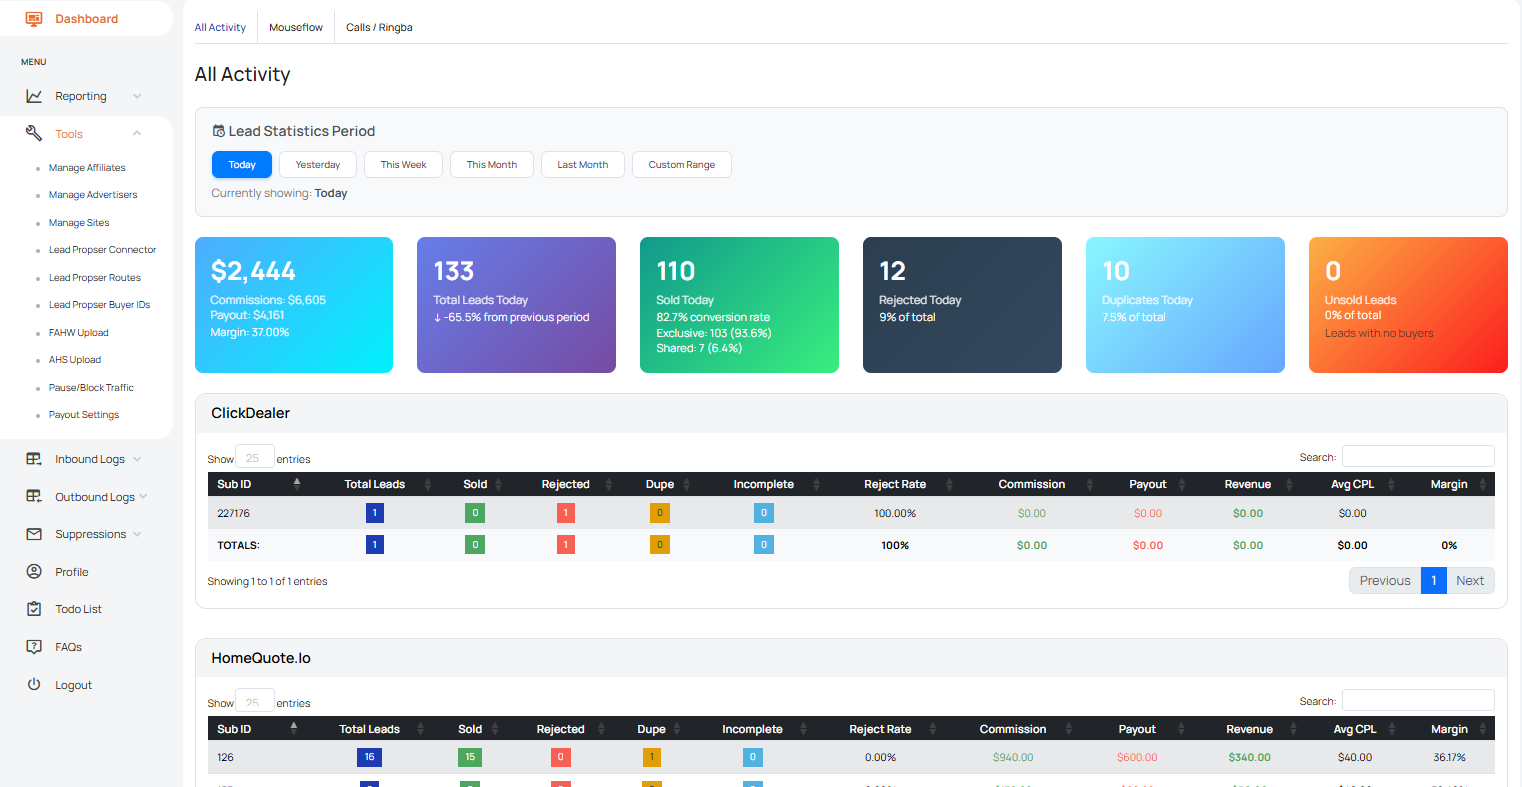Click the Todo List clipboard icon

tap(34, 609)
